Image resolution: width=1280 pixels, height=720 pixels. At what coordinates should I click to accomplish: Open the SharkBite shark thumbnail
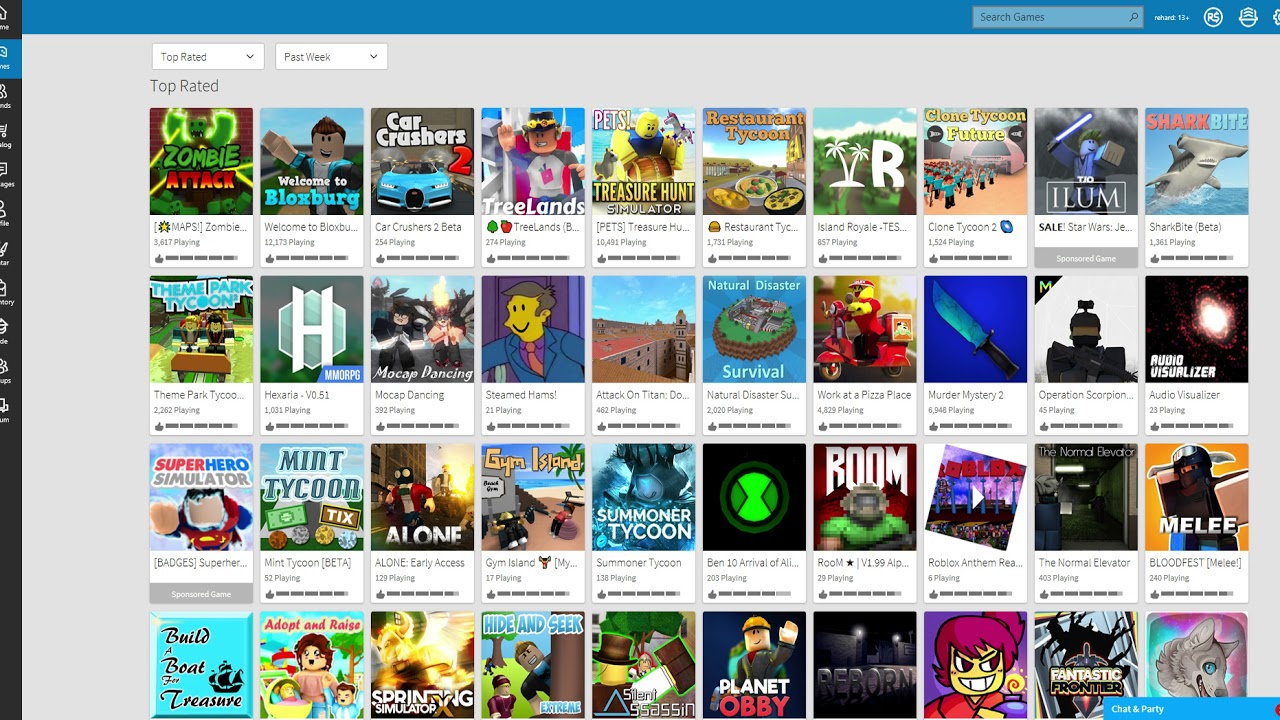1196,161
